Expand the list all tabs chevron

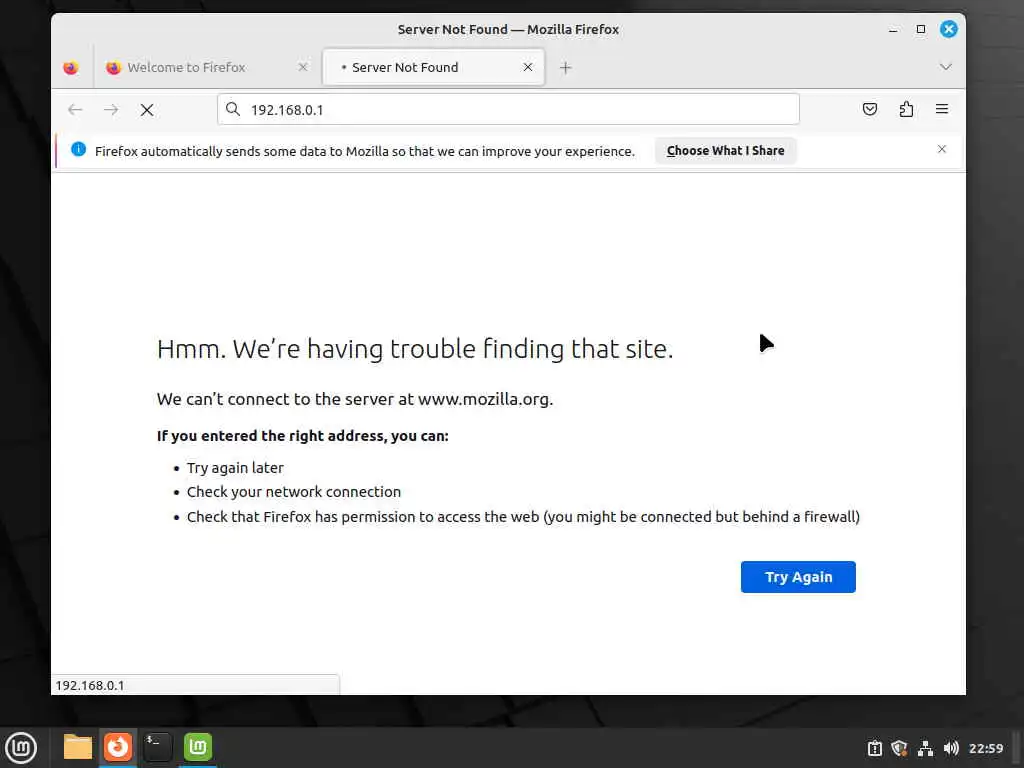945,67
